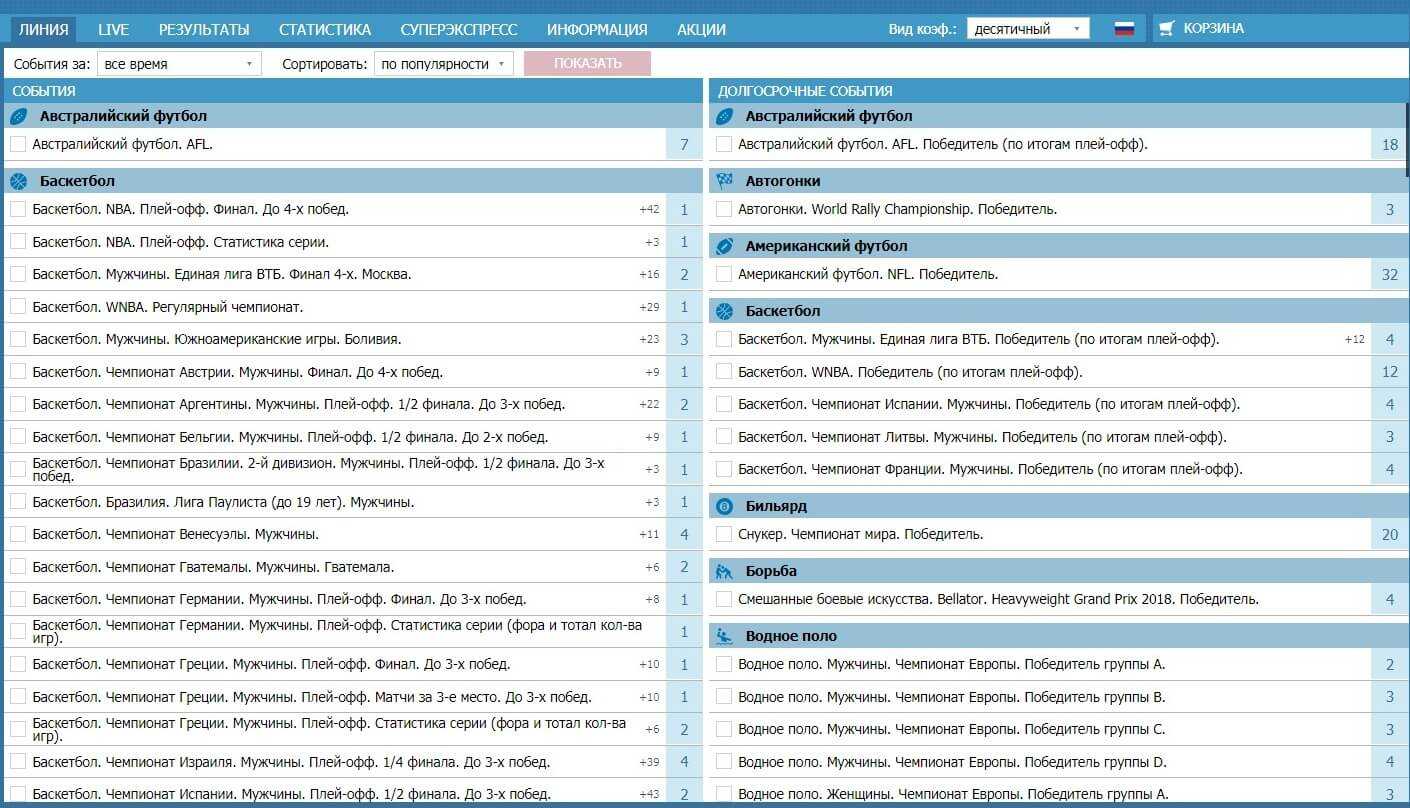Expand +42 markets for NBA Финал
Image resolution: width=1410 pixels, height=808 pixels.
[649, 209]
